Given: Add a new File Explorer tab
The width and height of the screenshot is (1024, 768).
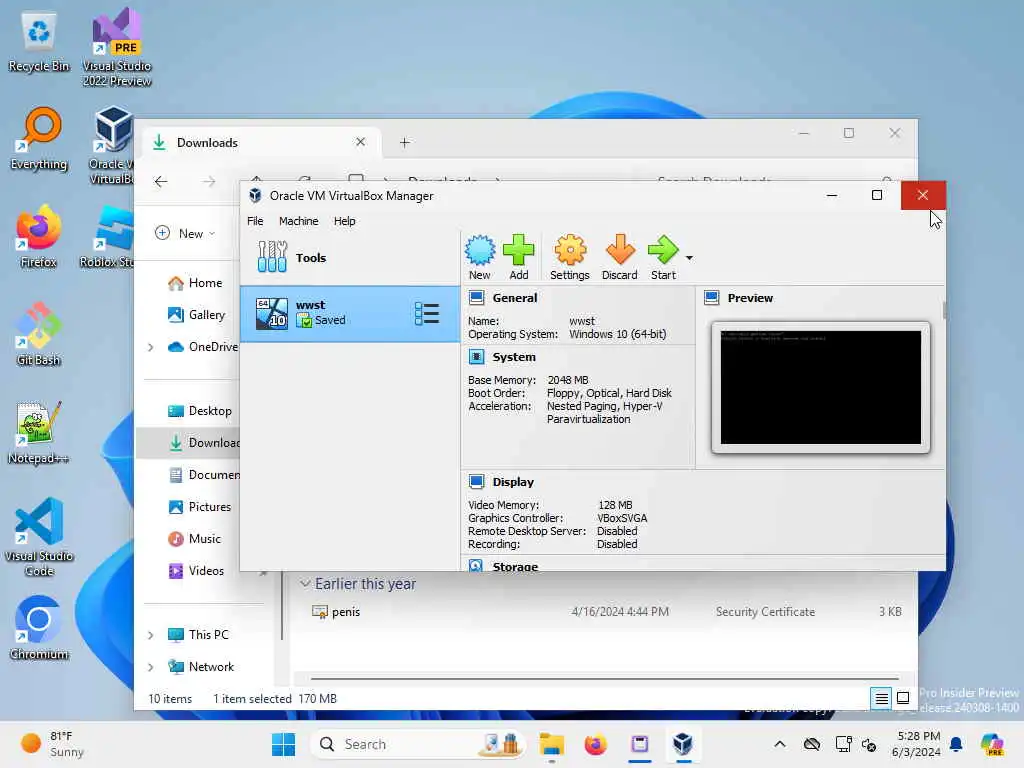Looking at the screenshot, I should [405, 142].
